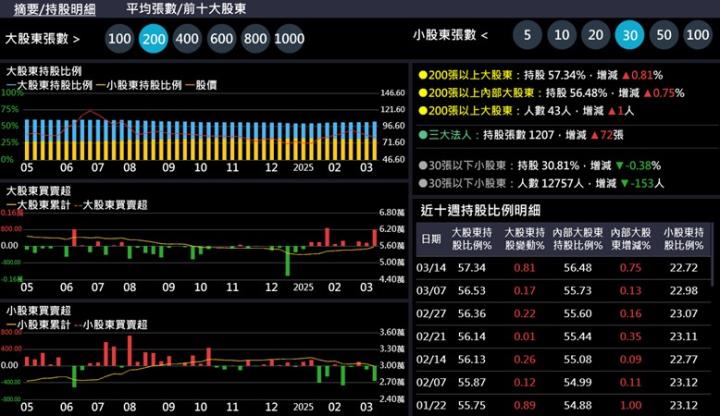Open the 摘要/持股明細 tab
Image resolution: width=720 pixels, height=416 pixels.
(49, 8)
